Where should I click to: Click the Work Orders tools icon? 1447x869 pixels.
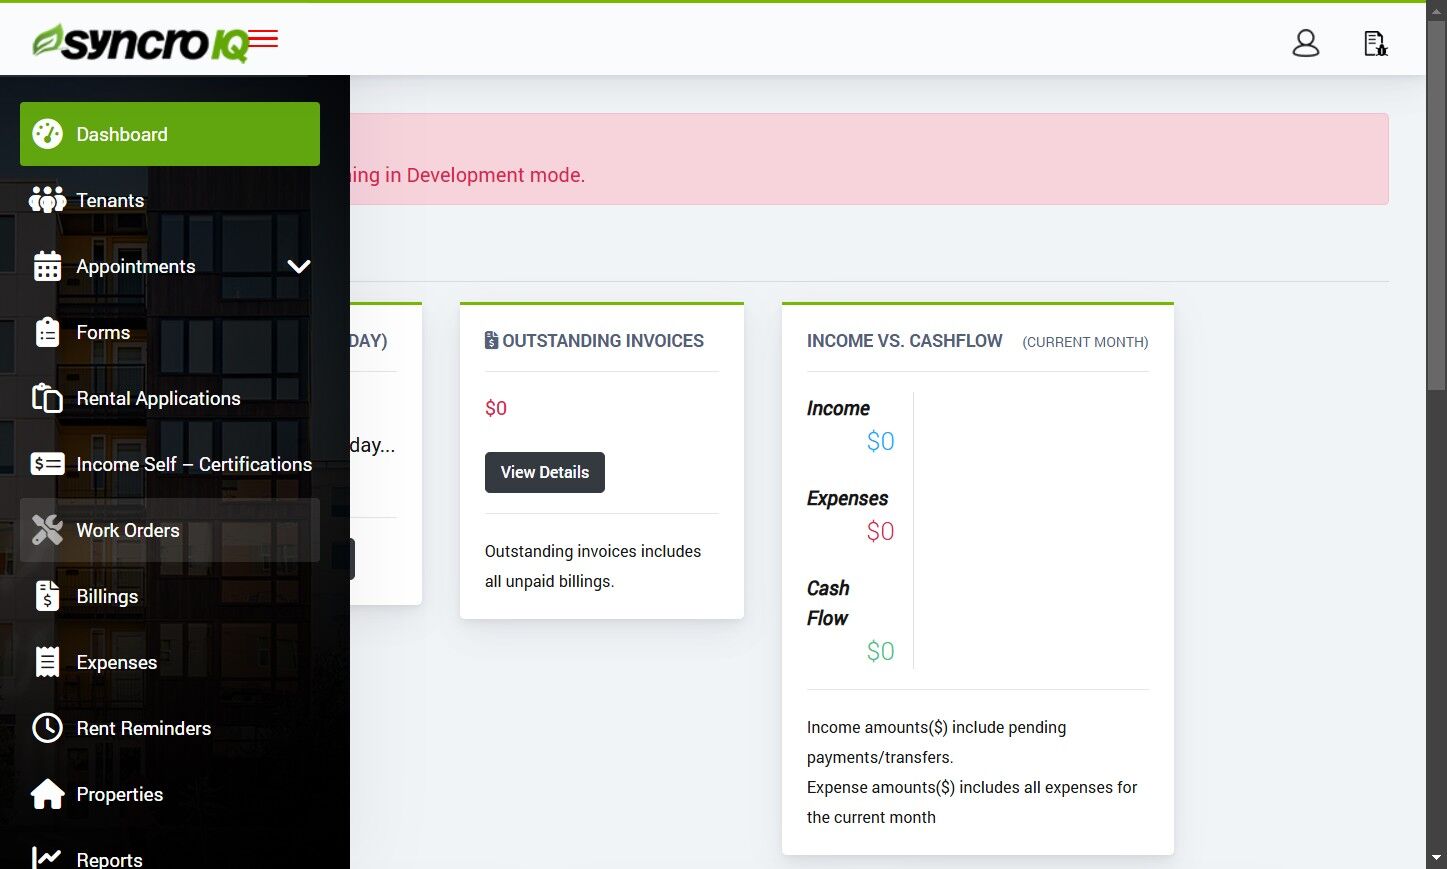point(47,530)
